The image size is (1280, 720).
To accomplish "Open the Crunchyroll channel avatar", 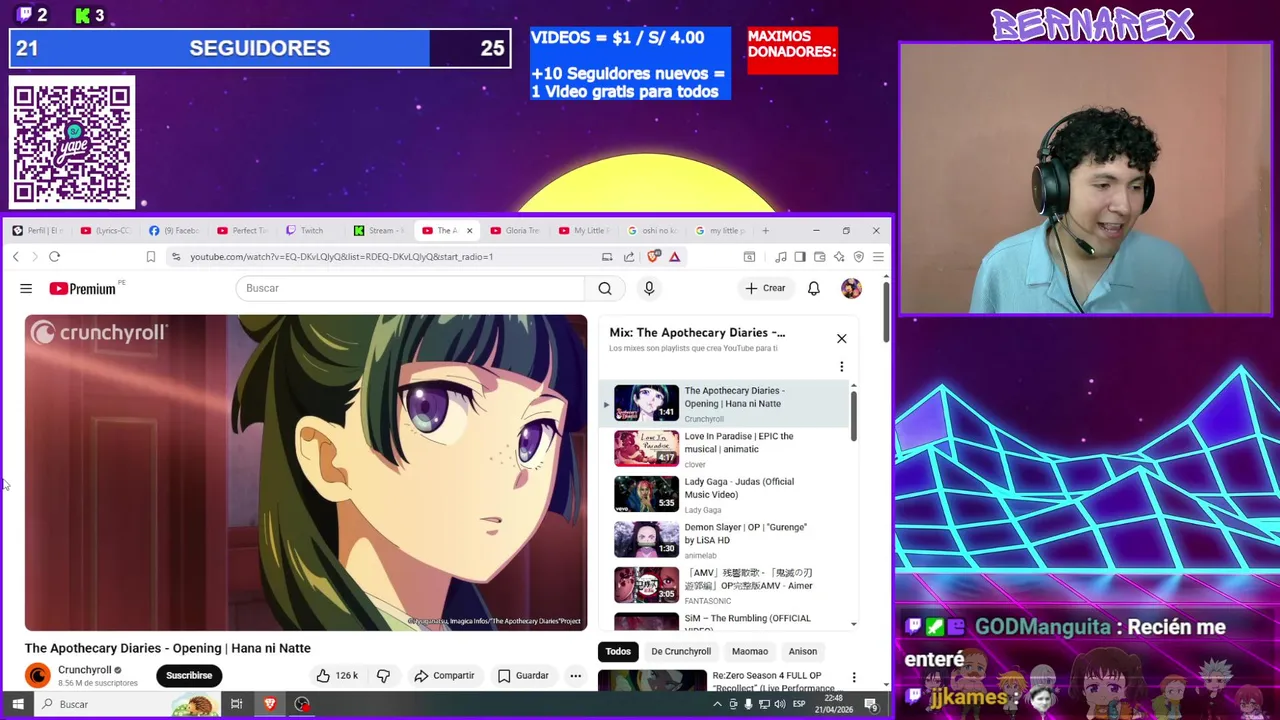I will (38, 676).
